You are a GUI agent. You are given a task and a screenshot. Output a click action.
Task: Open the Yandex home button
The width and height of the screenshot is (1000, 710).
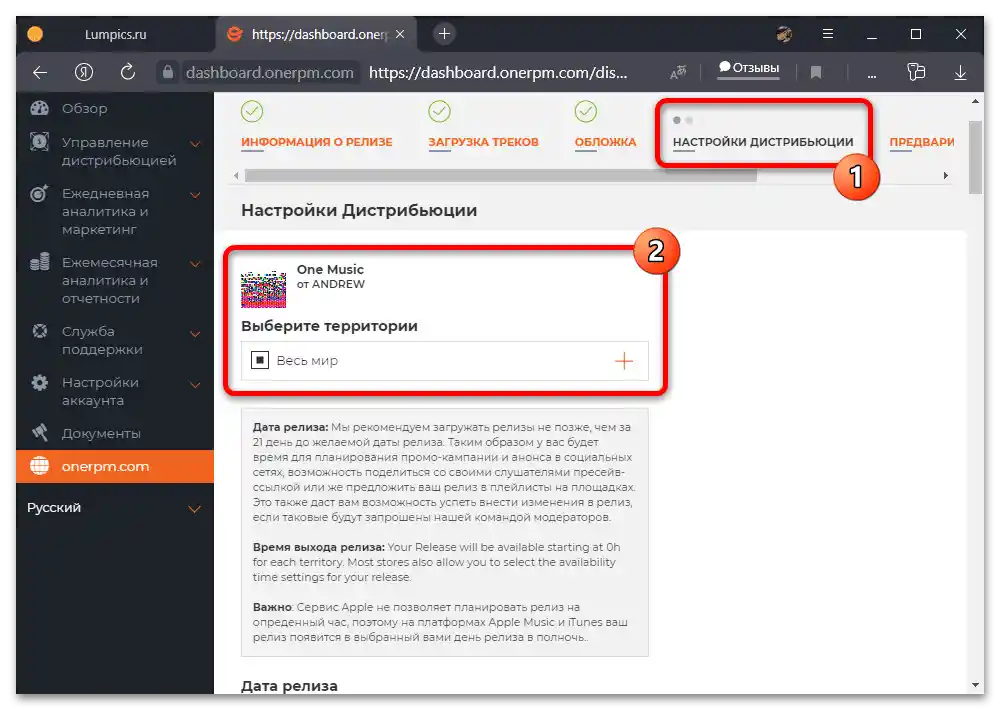84,72
